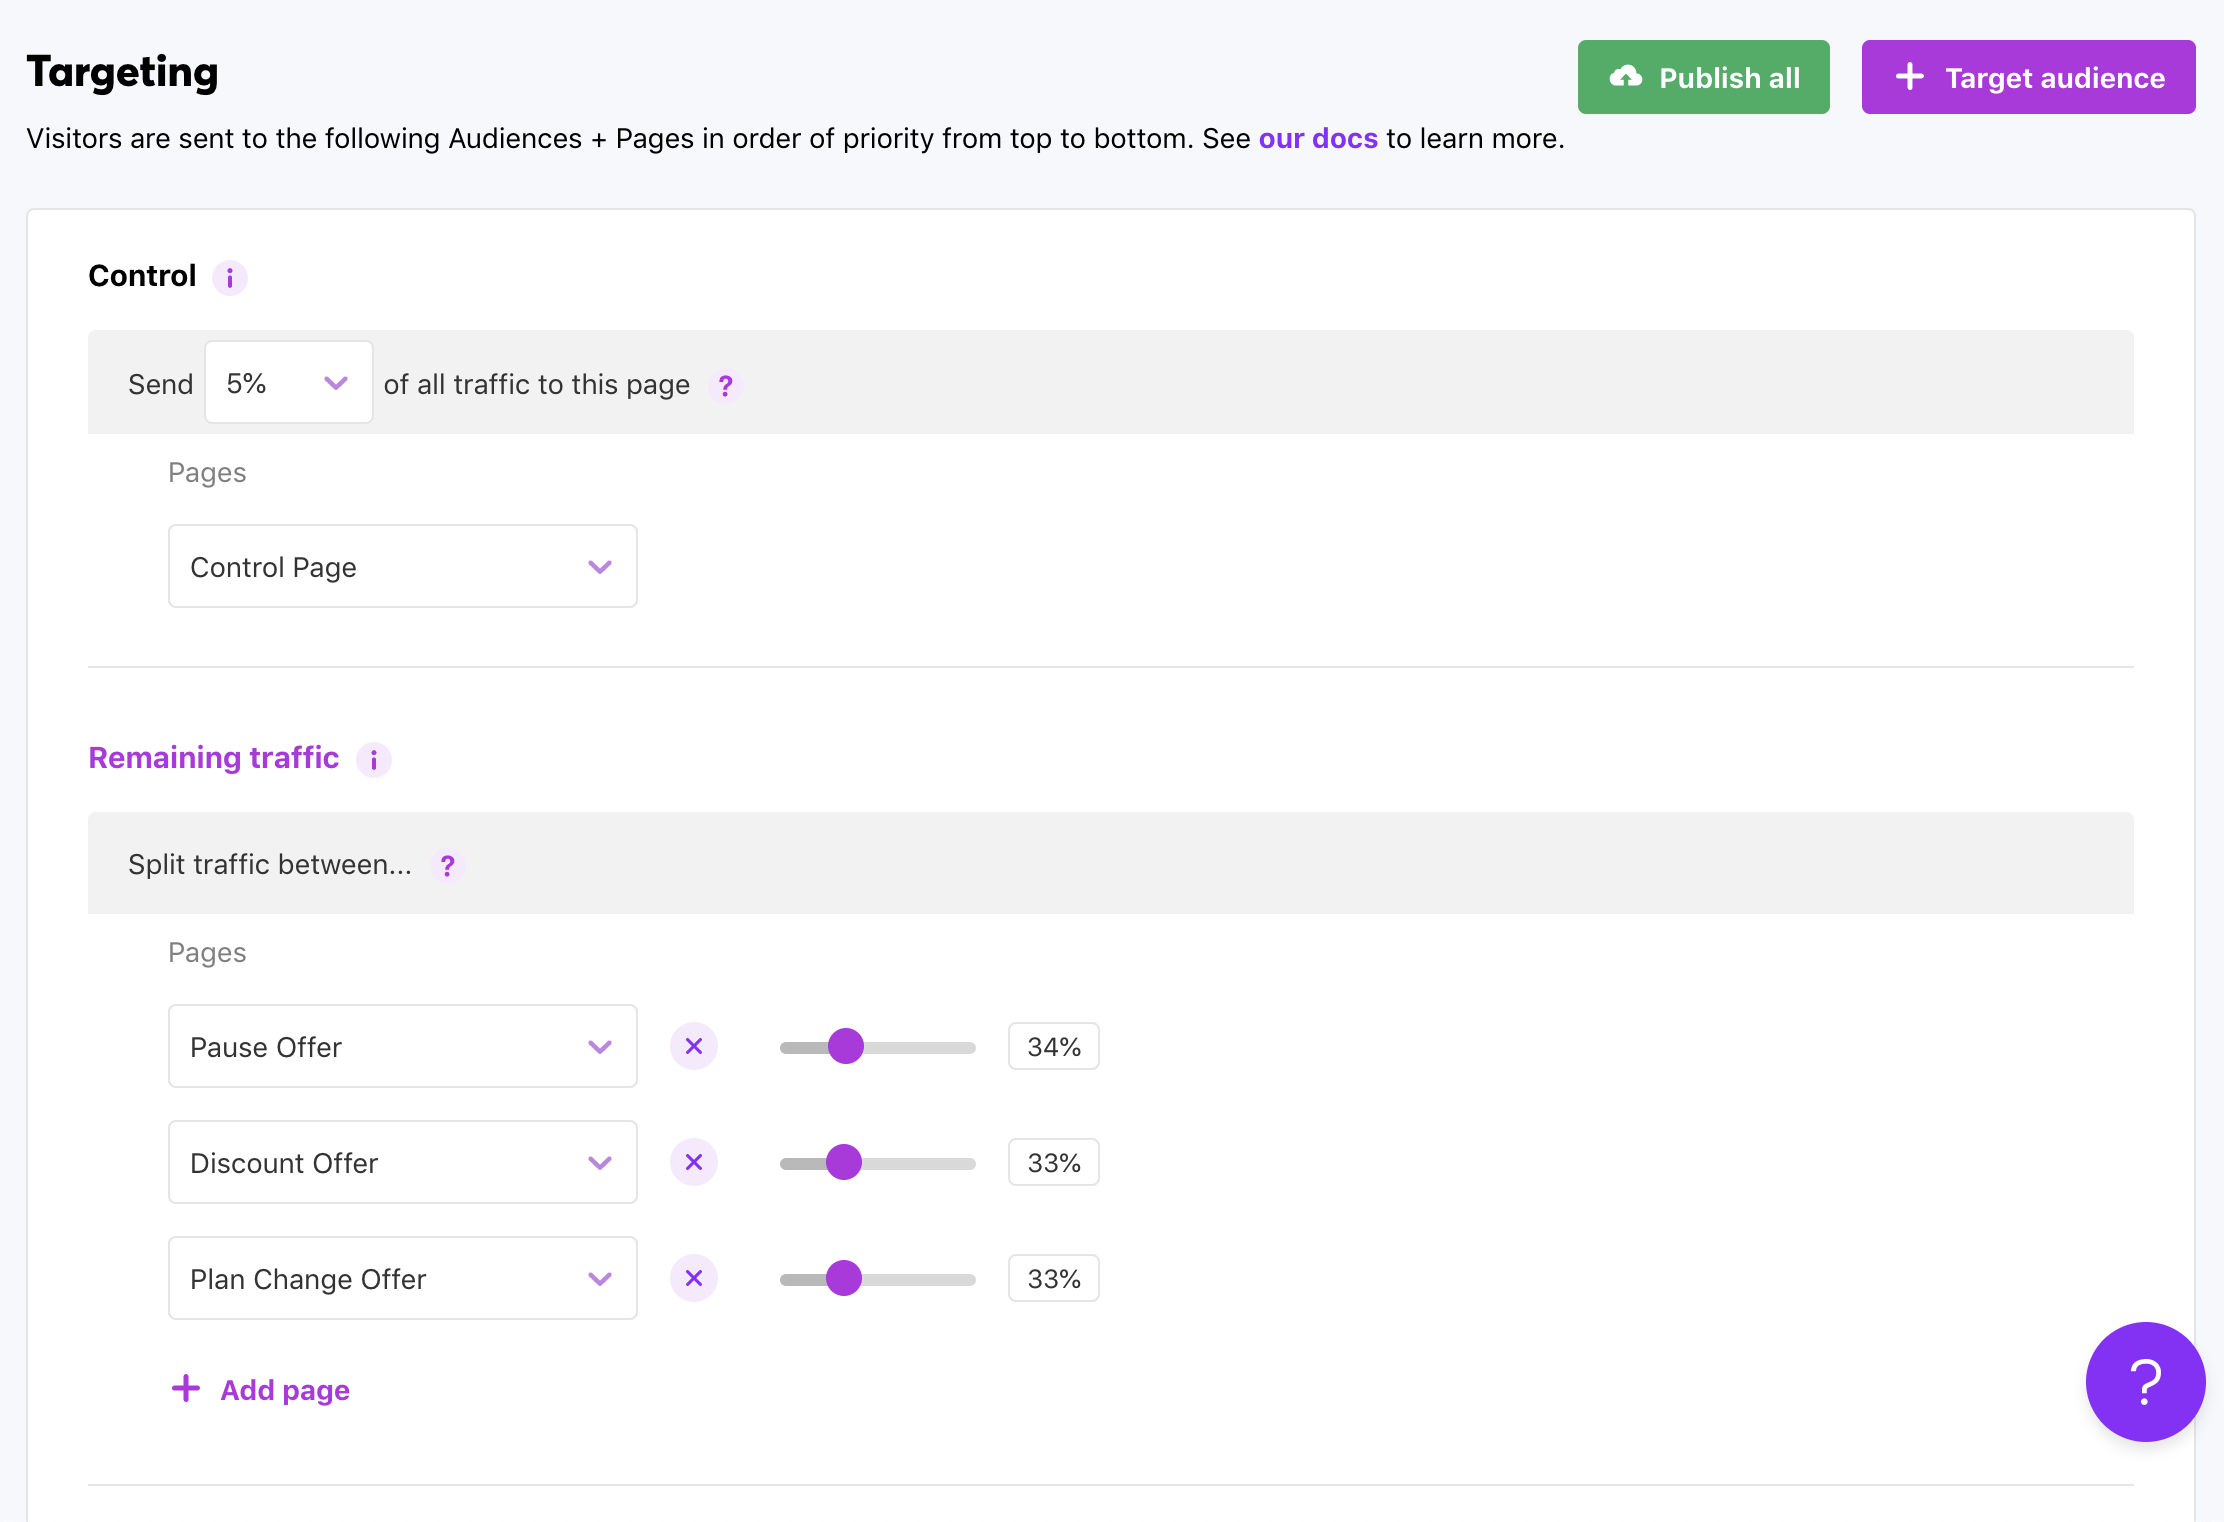Screen dimensions: 2224x1522
Task: Click the info icon beside Remaining traffic
Action: coord(374,760)
